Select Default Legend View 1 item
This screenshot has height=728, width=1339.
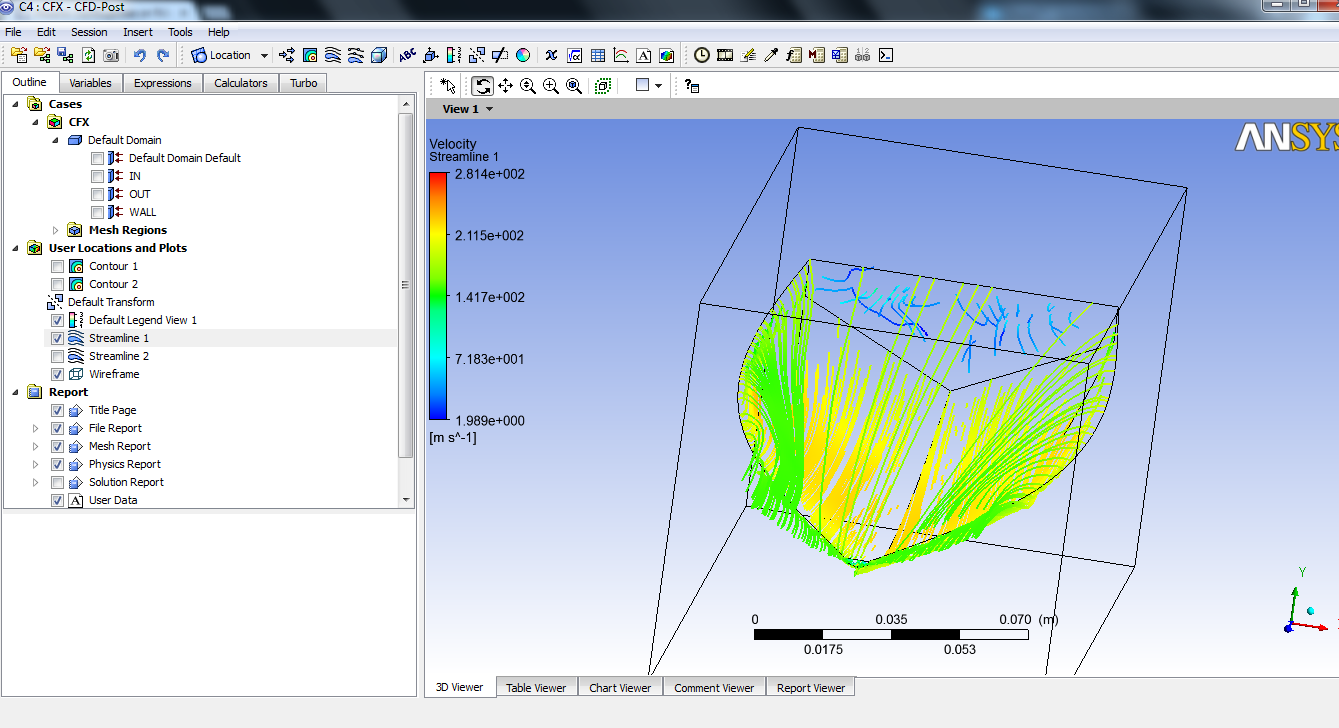pyautogui.click(x=143, y=320)
